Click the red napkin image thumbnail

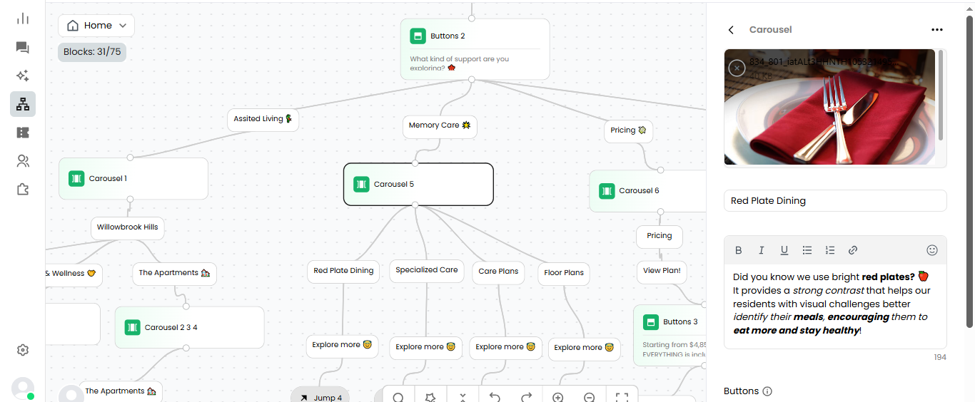pos(830,107)
